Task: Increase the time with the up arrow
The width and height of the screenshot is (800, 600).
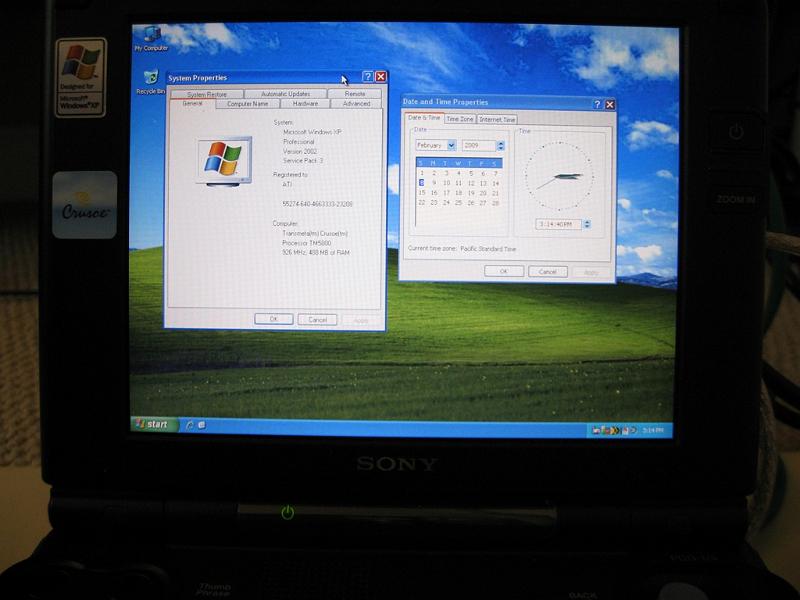Action: 587,222
